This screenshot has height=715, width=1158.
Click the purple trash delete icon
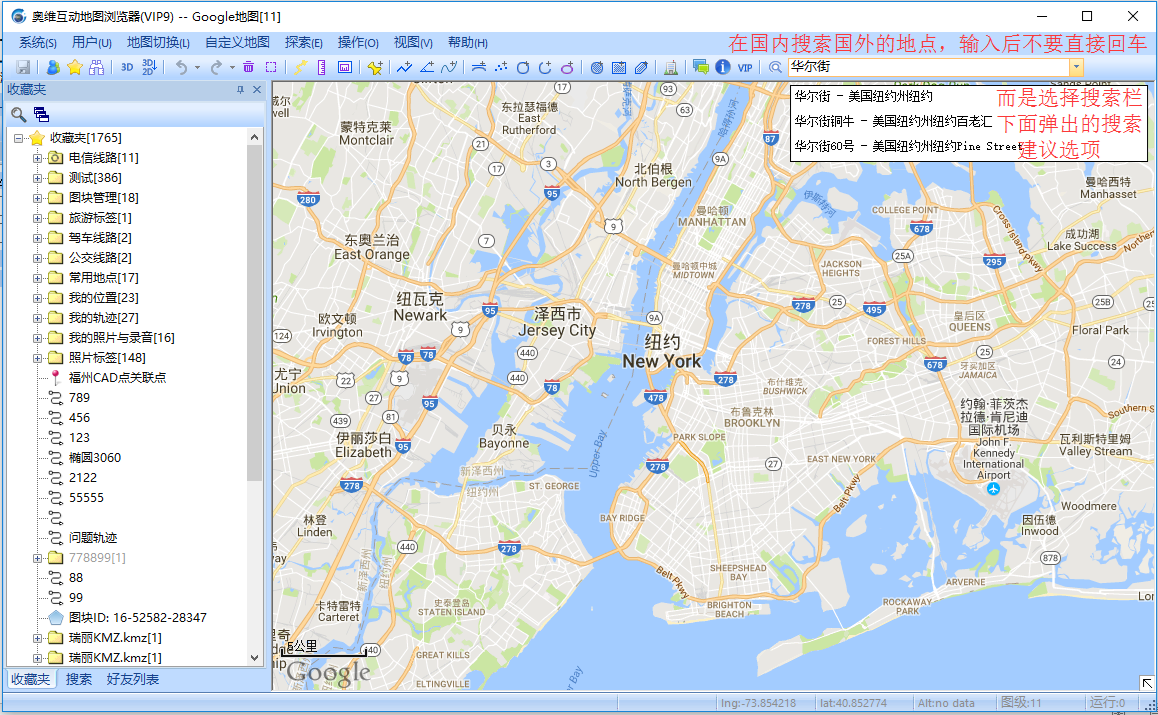[x=249, y=67]
